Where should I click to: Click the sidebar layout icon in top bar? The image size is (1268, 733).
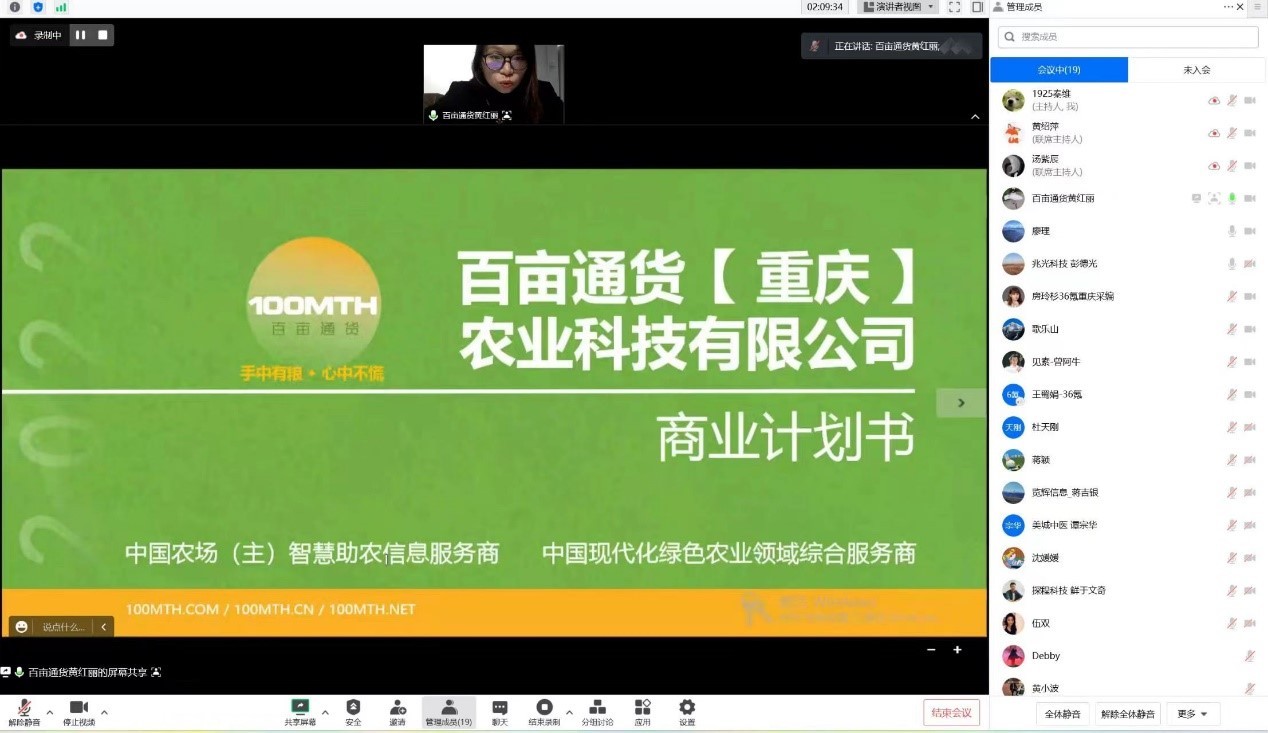pos(977,7)
